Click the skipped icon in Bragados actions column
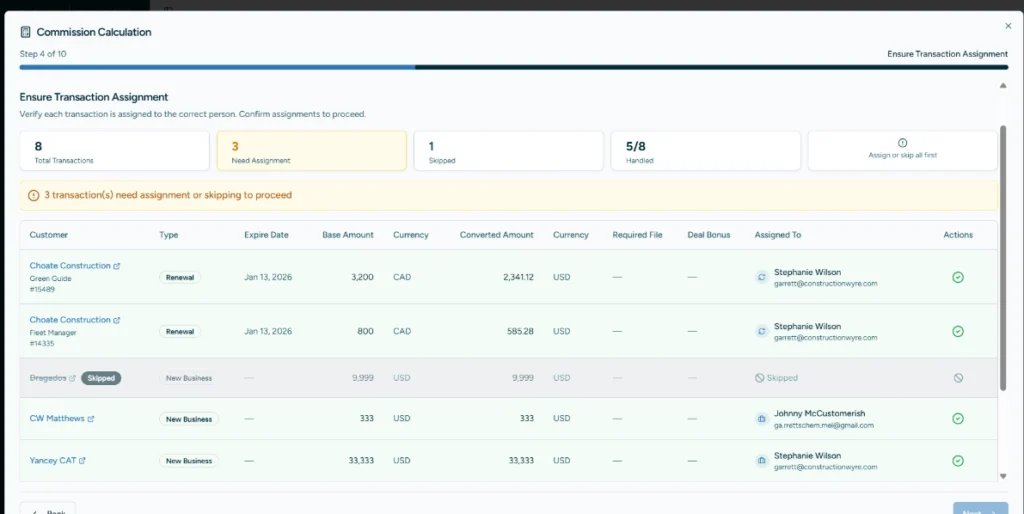 957,378
